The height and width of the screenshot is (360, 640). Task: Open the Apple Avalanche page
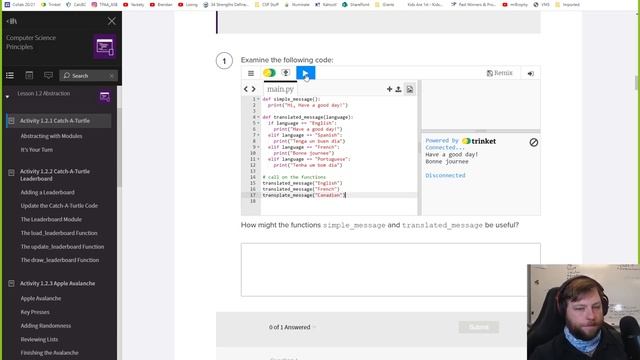(x=41, y=298)
